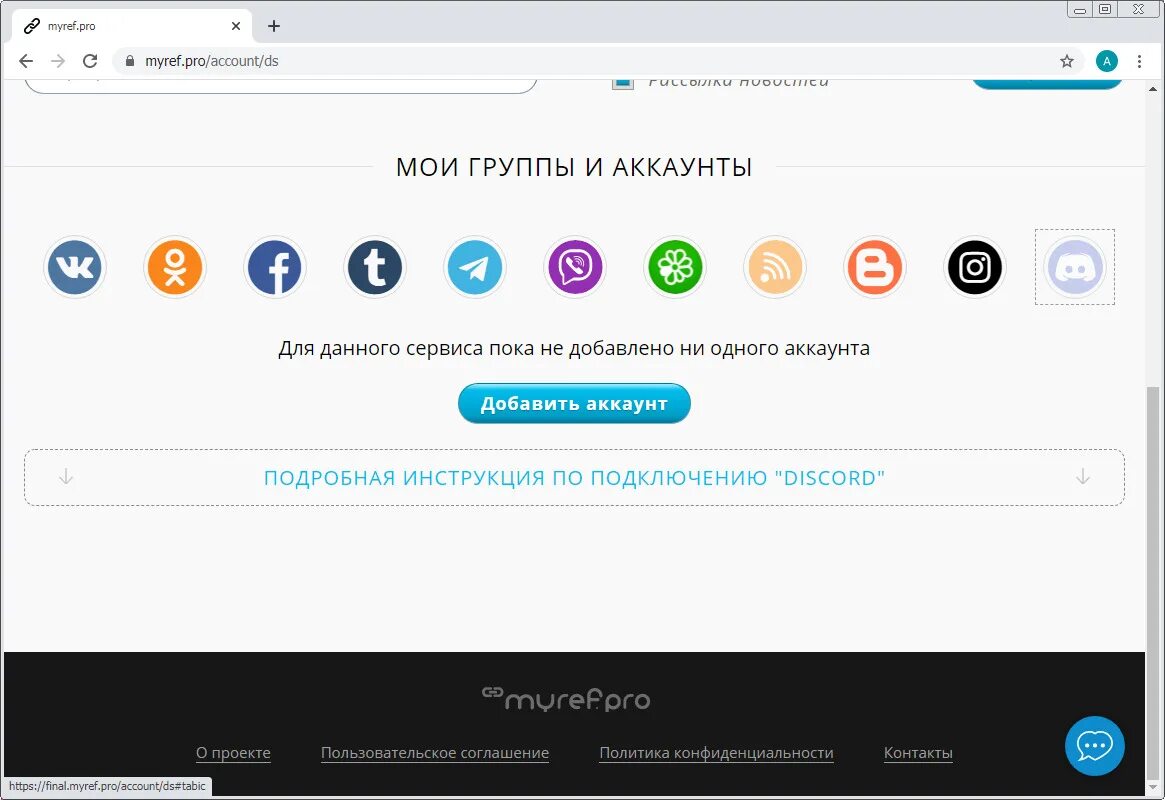Open the О проекте footer link

click(233, 752)
